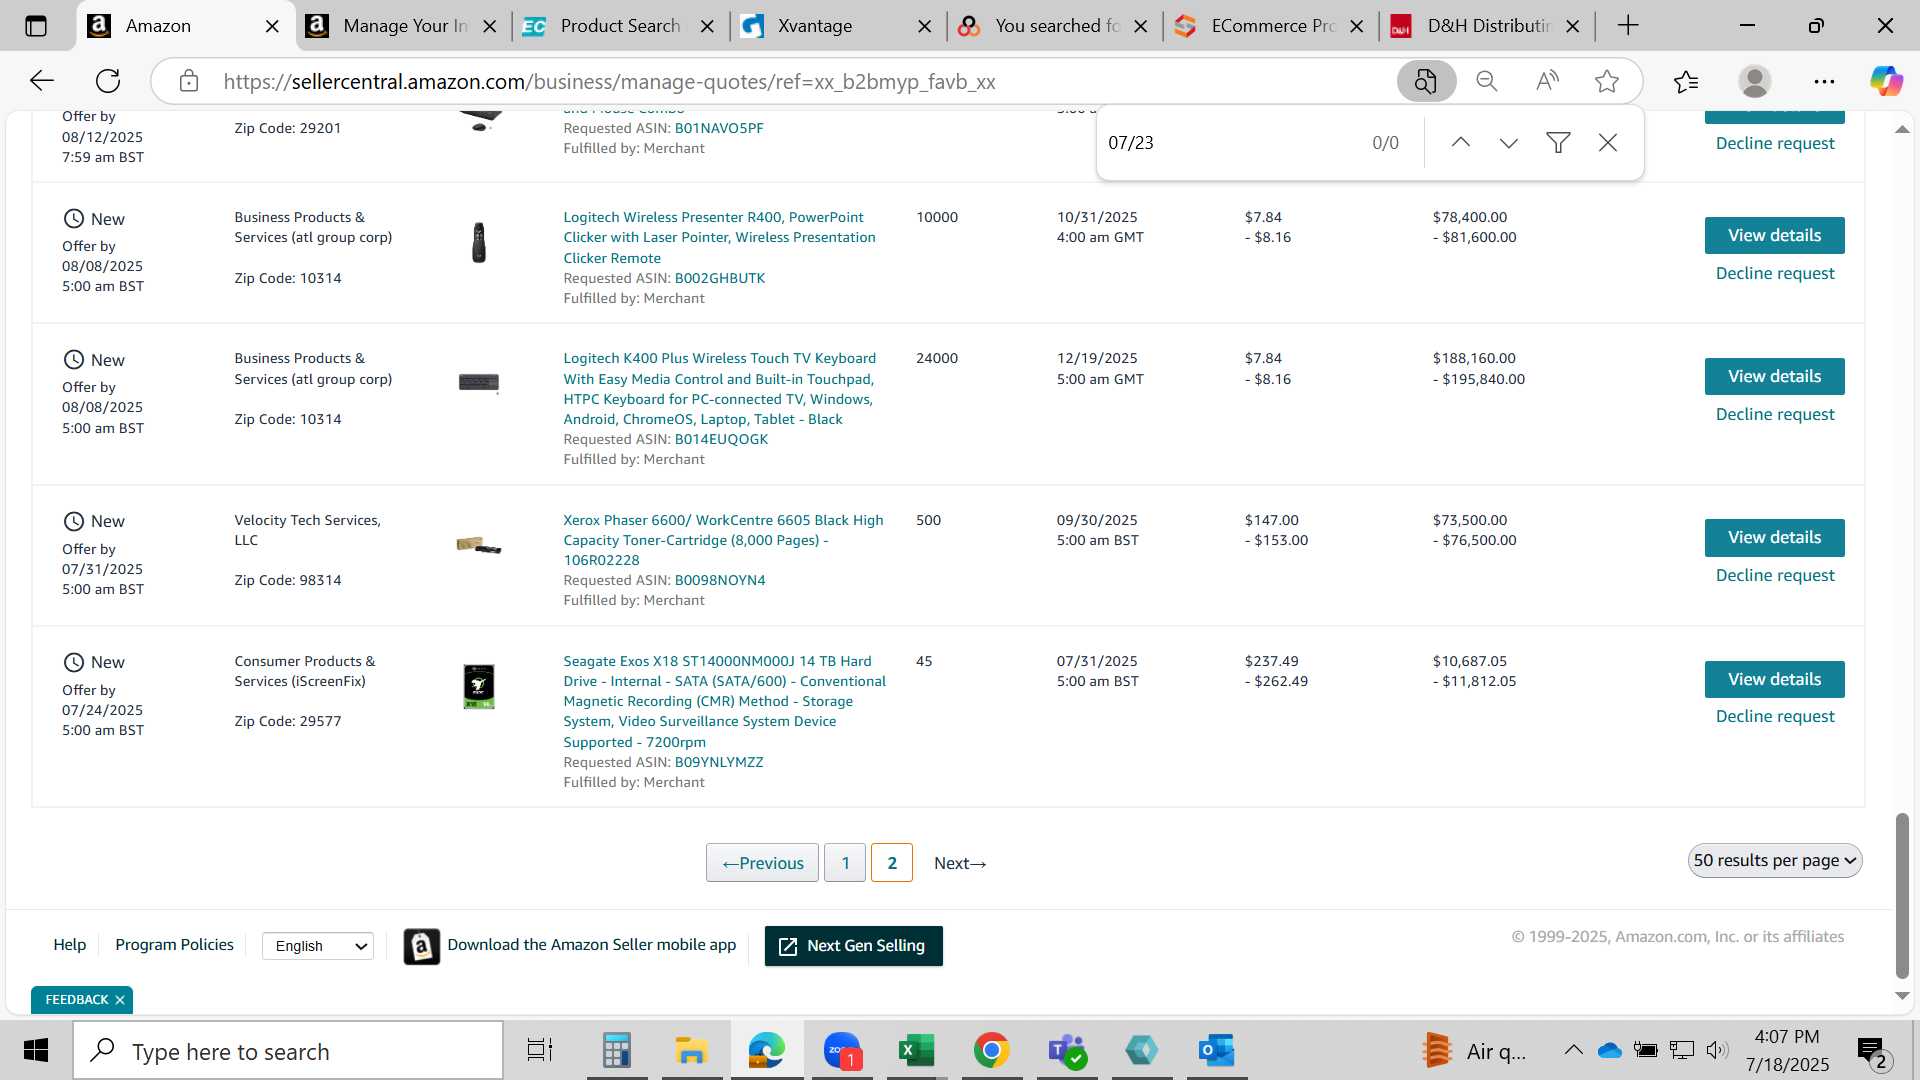
Task: View details for Seagate Exos X18 quote
Action: tap(1774, 680)
